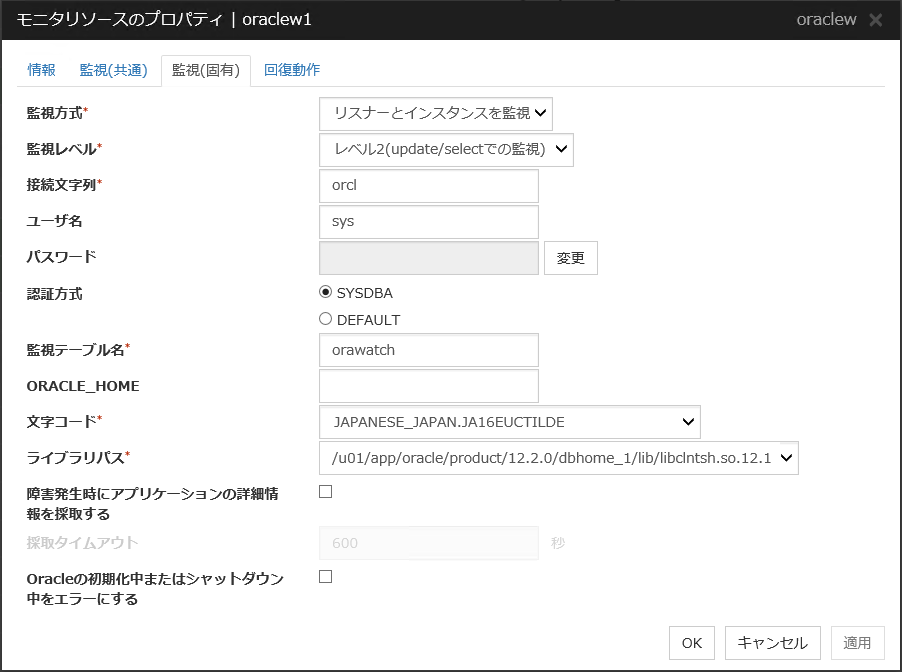Image resolution: width=902 pixels, height=672 pixels.
Task: Select the SYSDBA authentication radio button
Action: point(325,293)
